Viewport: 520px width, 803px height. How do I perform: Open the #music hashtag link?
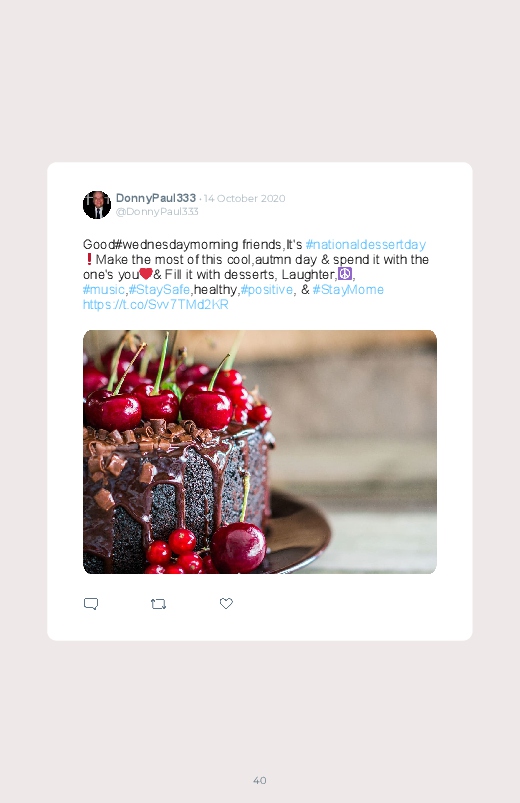[103, 289]
